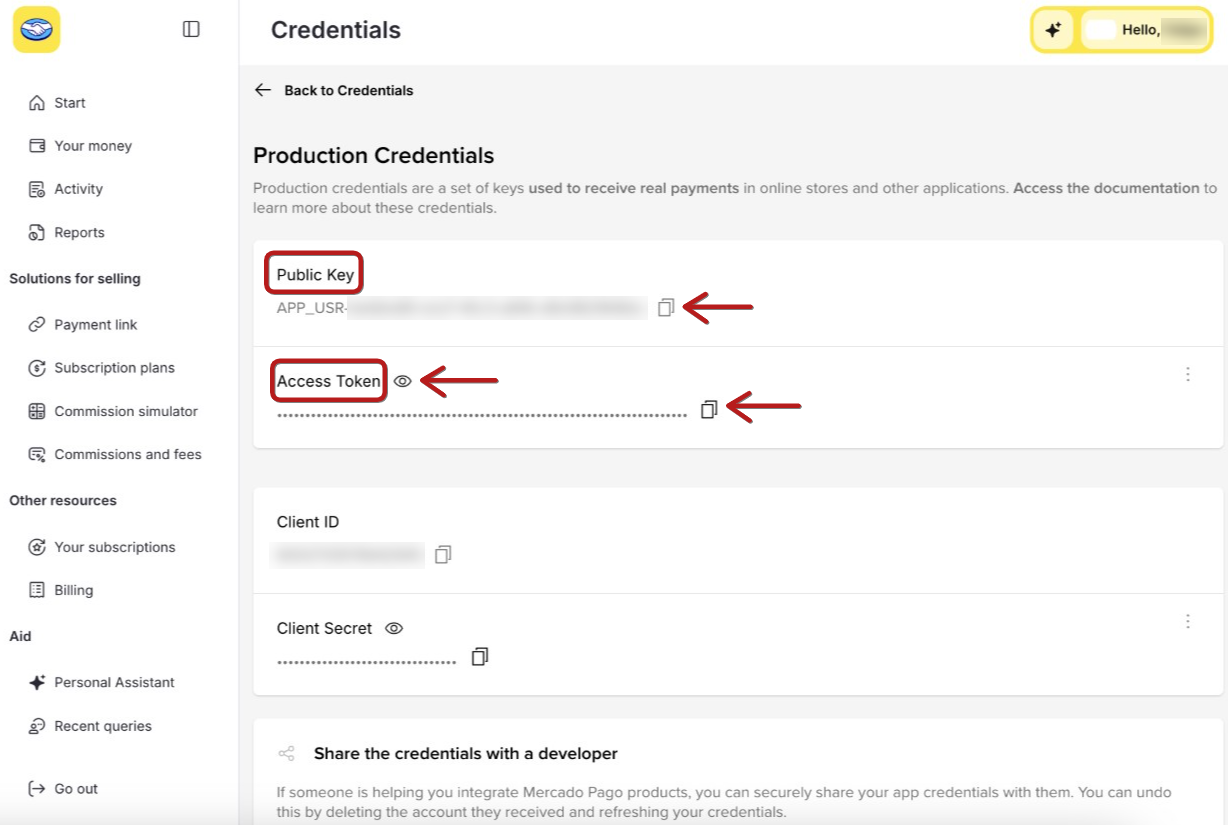Copy the Client ID value
Viewport: 1228px width, 825px height.
click(x=444, y=554)
